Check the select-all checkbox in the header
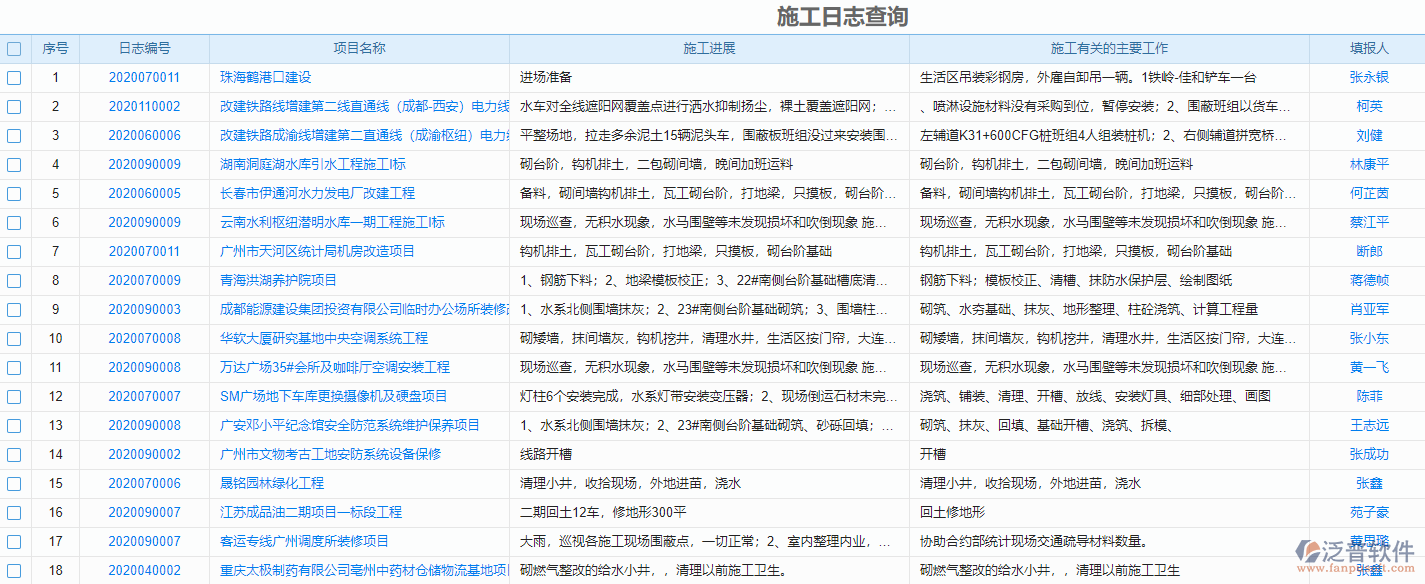The height and width of the screenshot is (584, 1425). [14, 47]
